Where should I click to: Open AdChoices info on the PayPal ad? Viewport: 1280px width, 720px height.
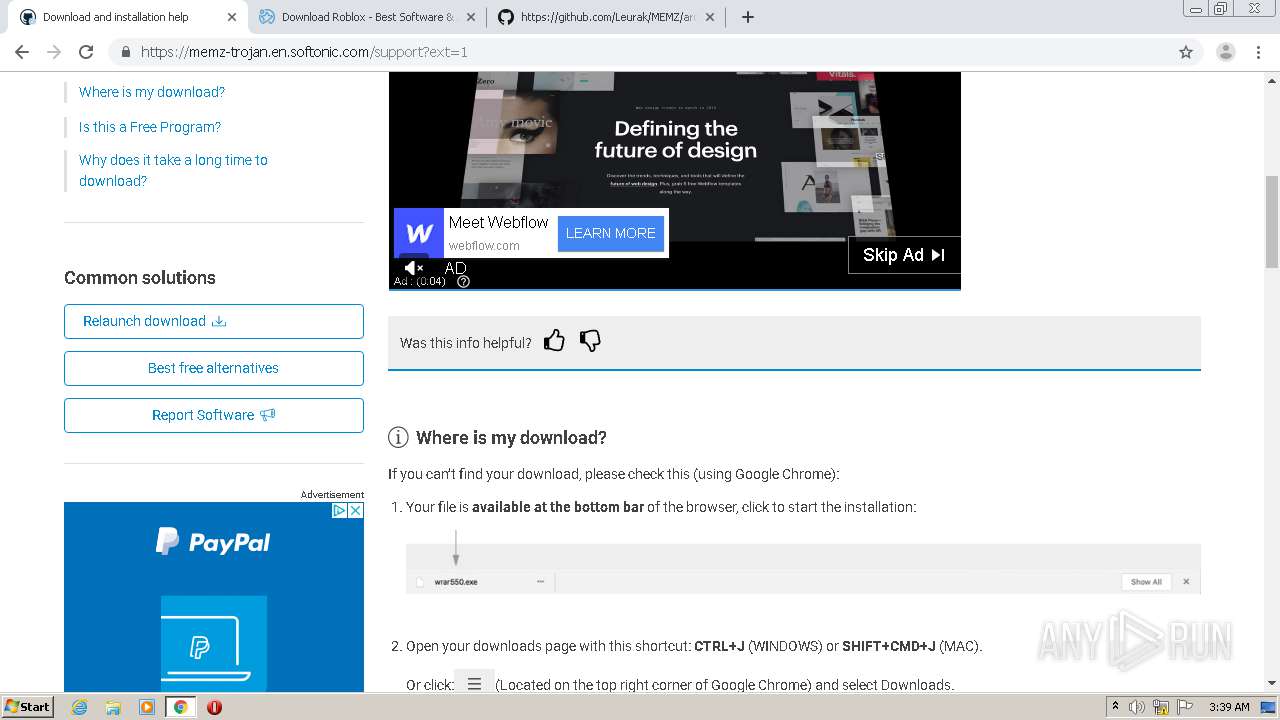(339, 510)
